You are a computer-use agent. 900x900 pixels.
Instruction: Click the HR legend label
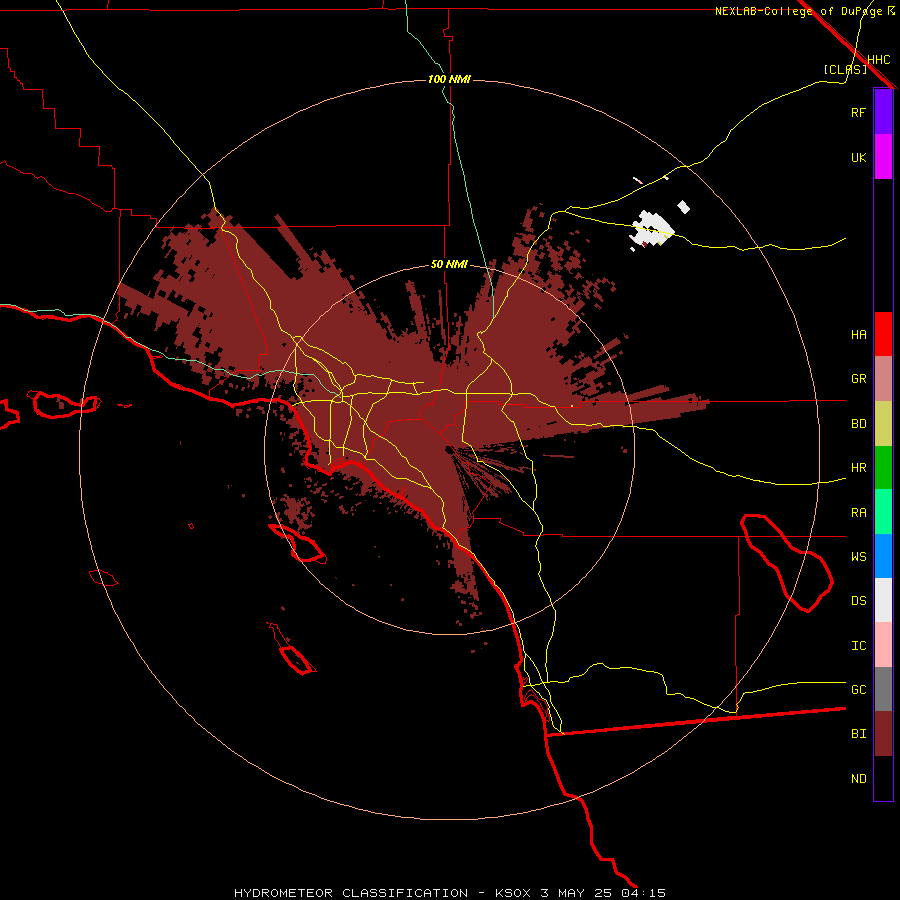tap(858, 468)
